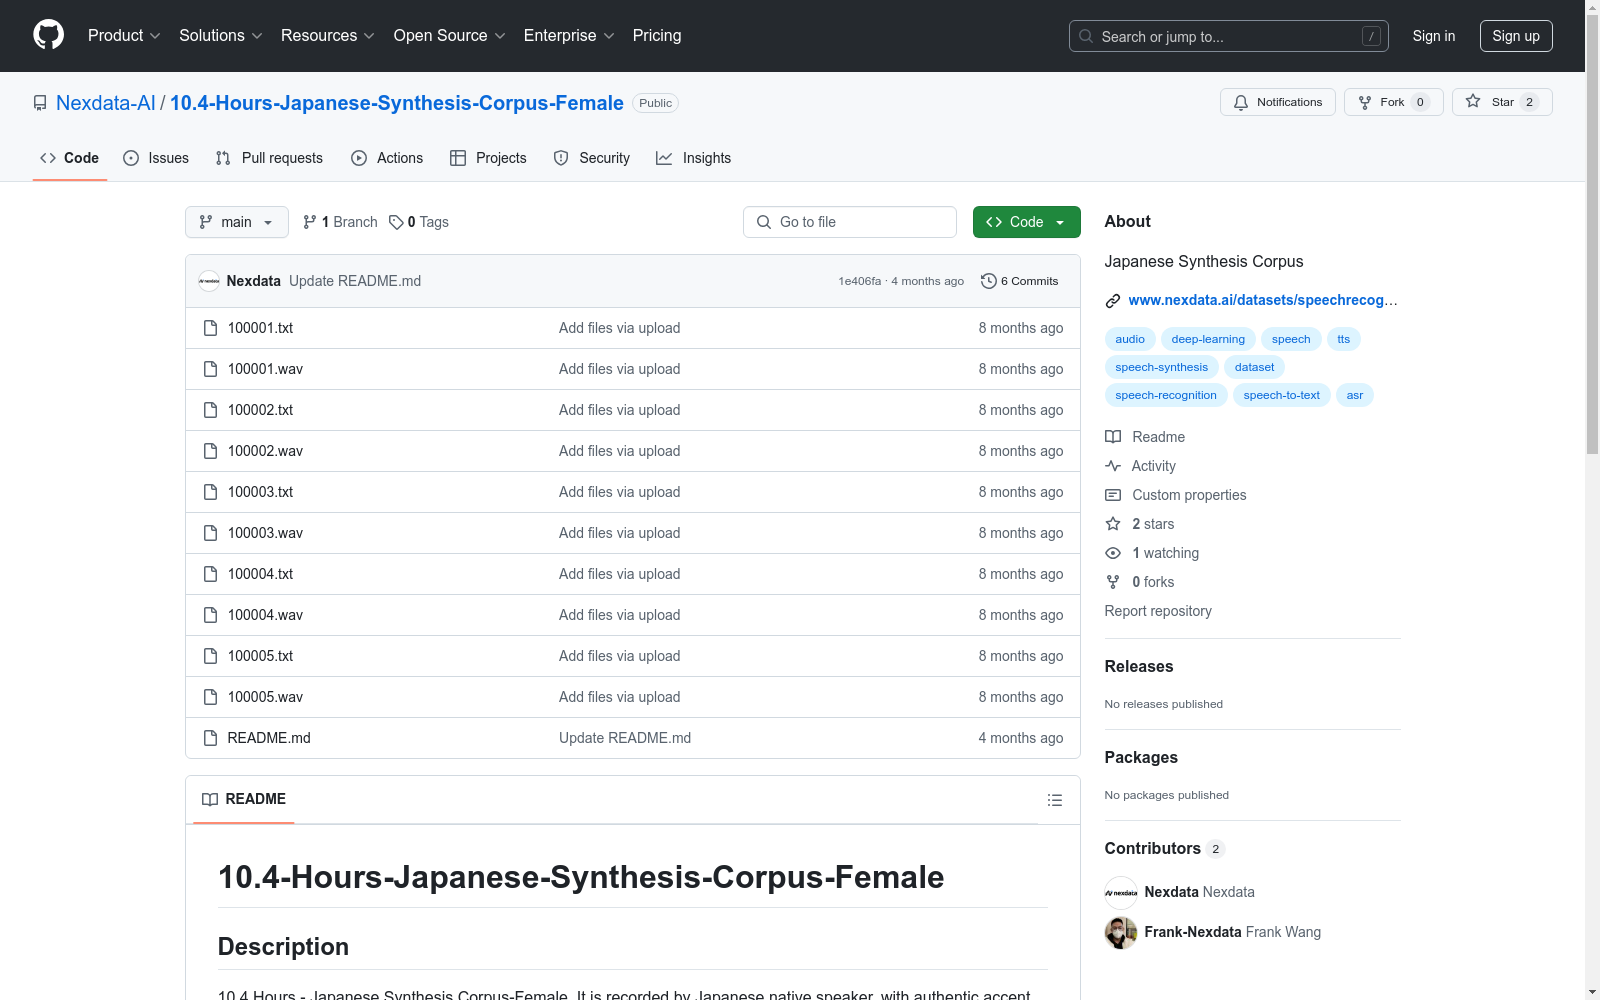The height and width of the screenshot is (1000, 1600).
Task: Switch to the Insights tab
Action: click(694, 158)
